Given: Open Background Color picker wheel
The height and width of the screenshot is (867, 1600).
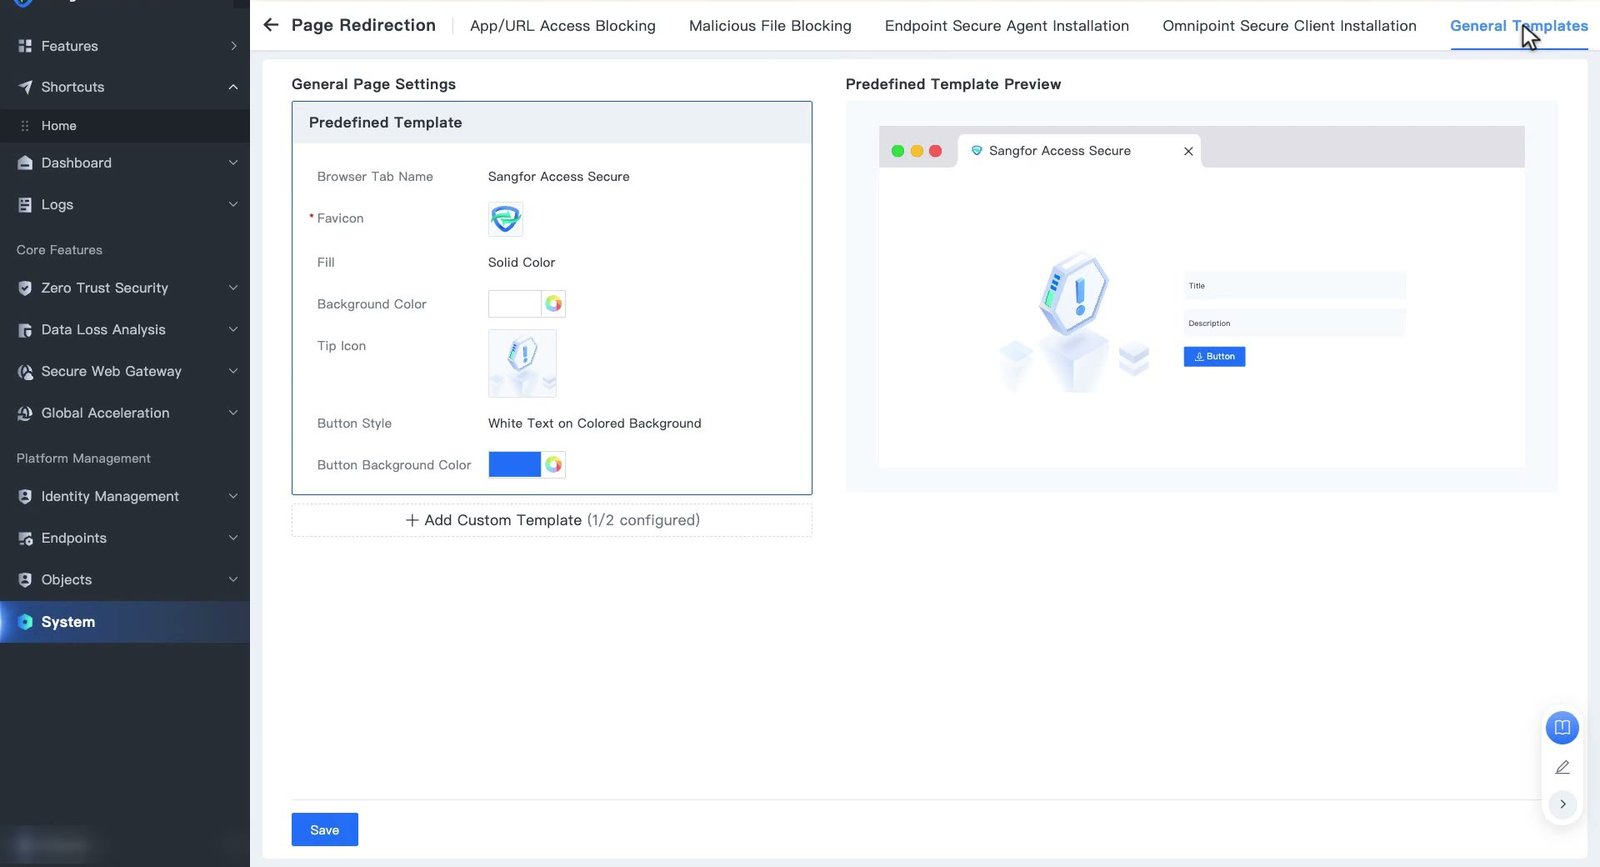Looking at the screenshot, I should [x=553, y=304].
